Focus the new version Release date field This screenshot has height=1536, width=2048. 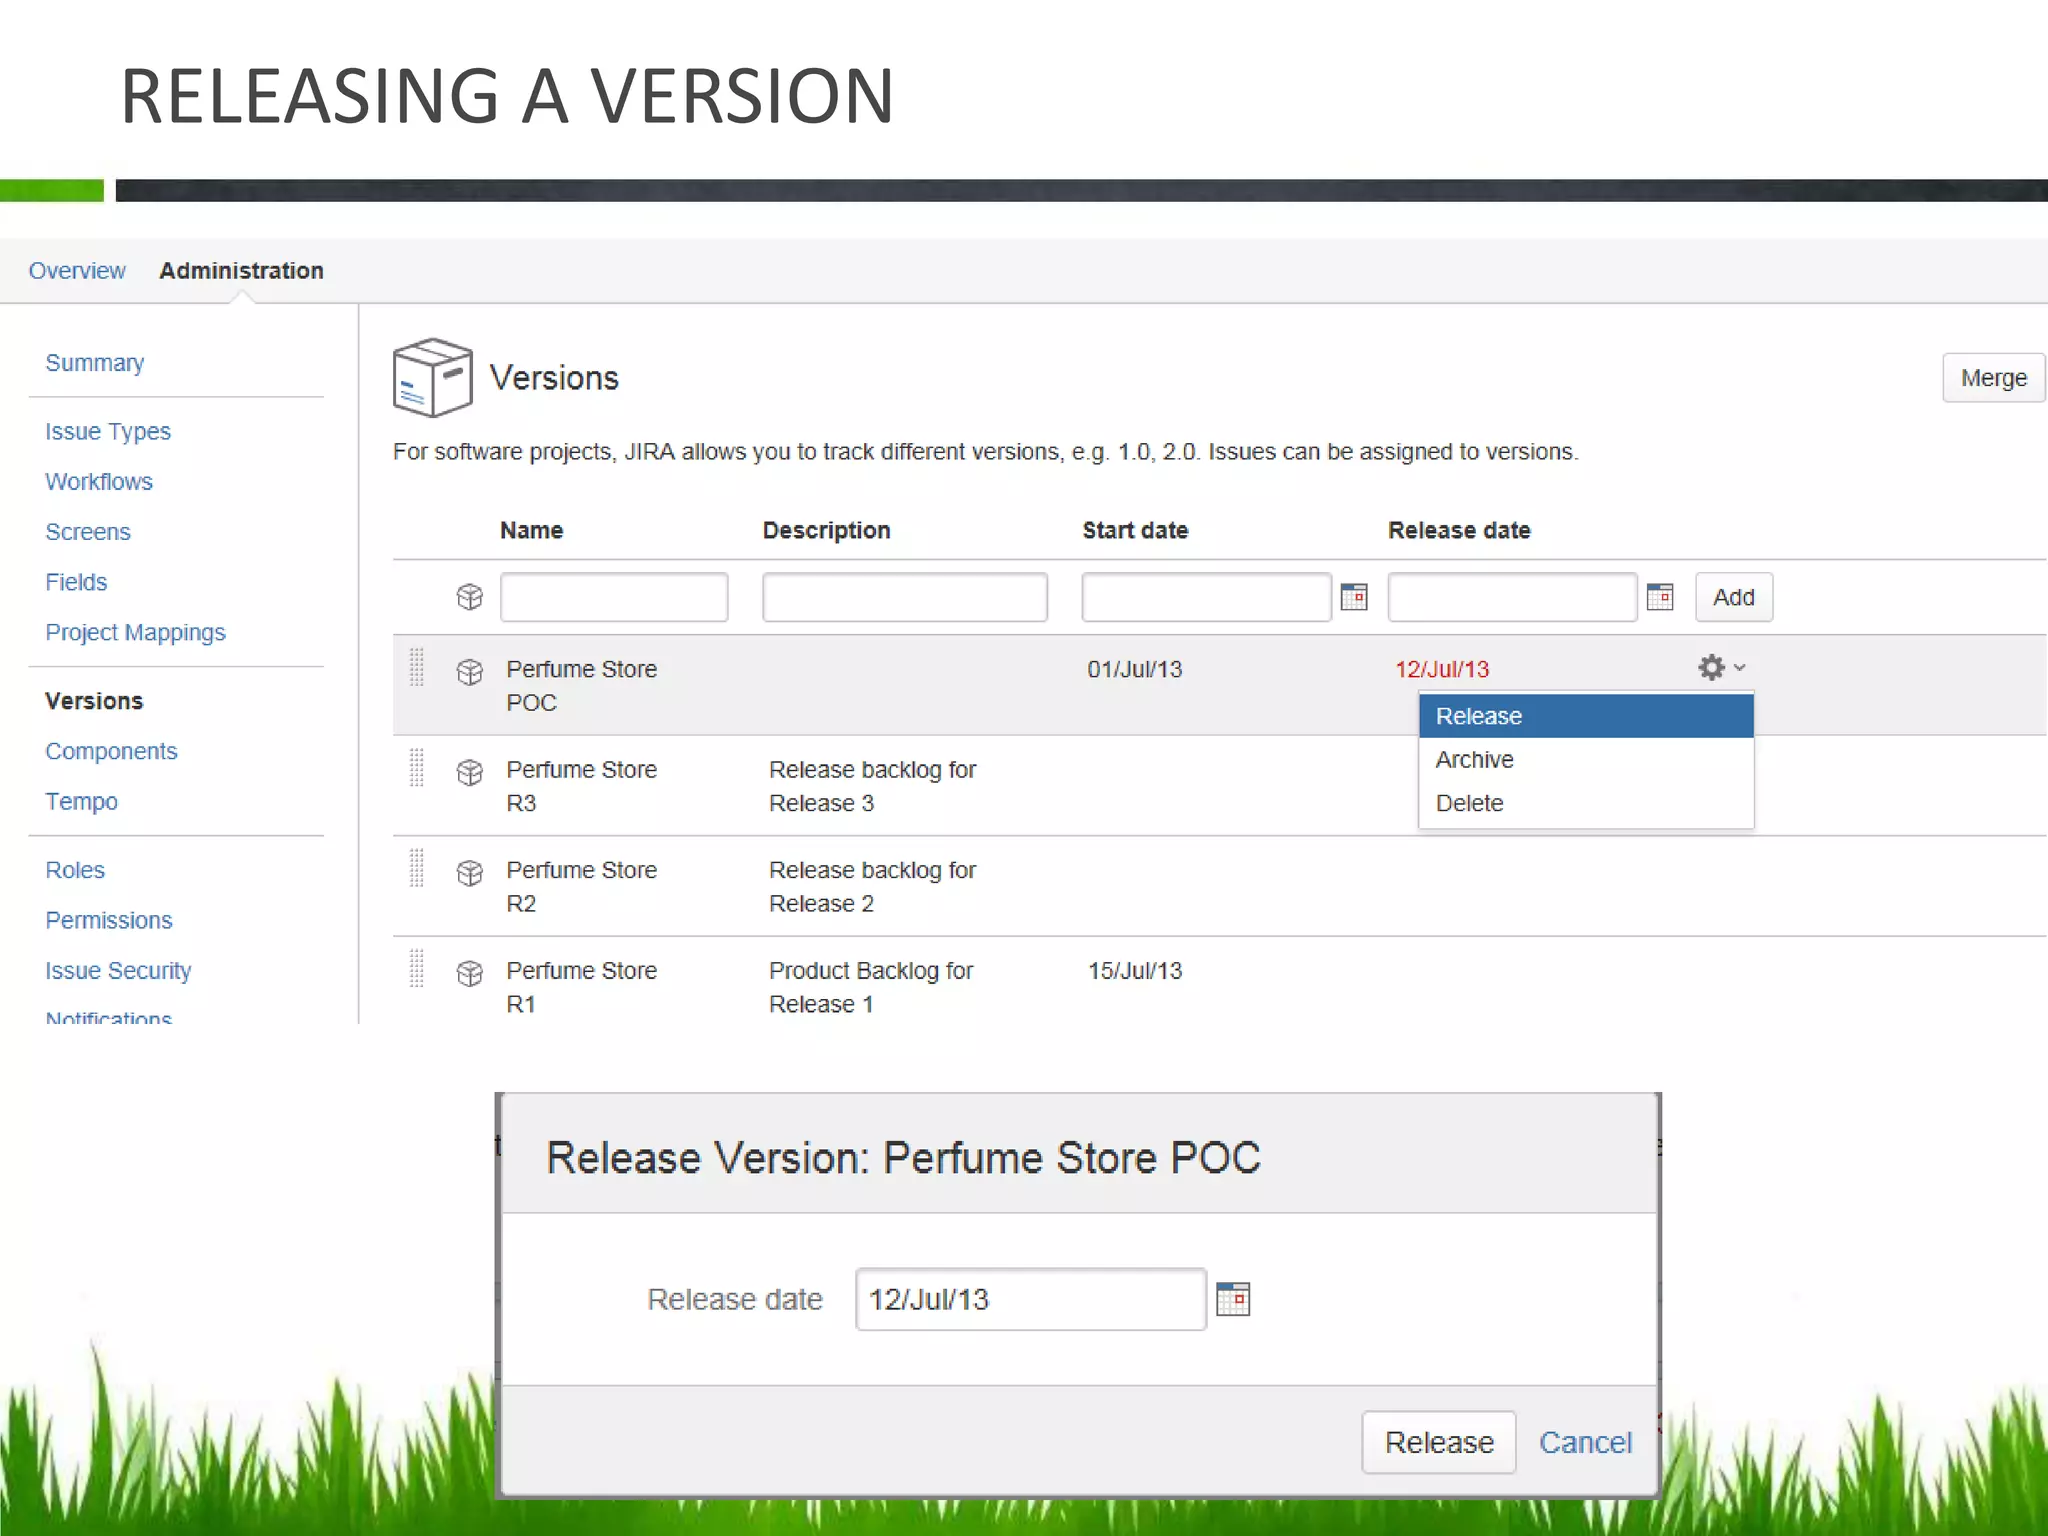pos(1512,597)
